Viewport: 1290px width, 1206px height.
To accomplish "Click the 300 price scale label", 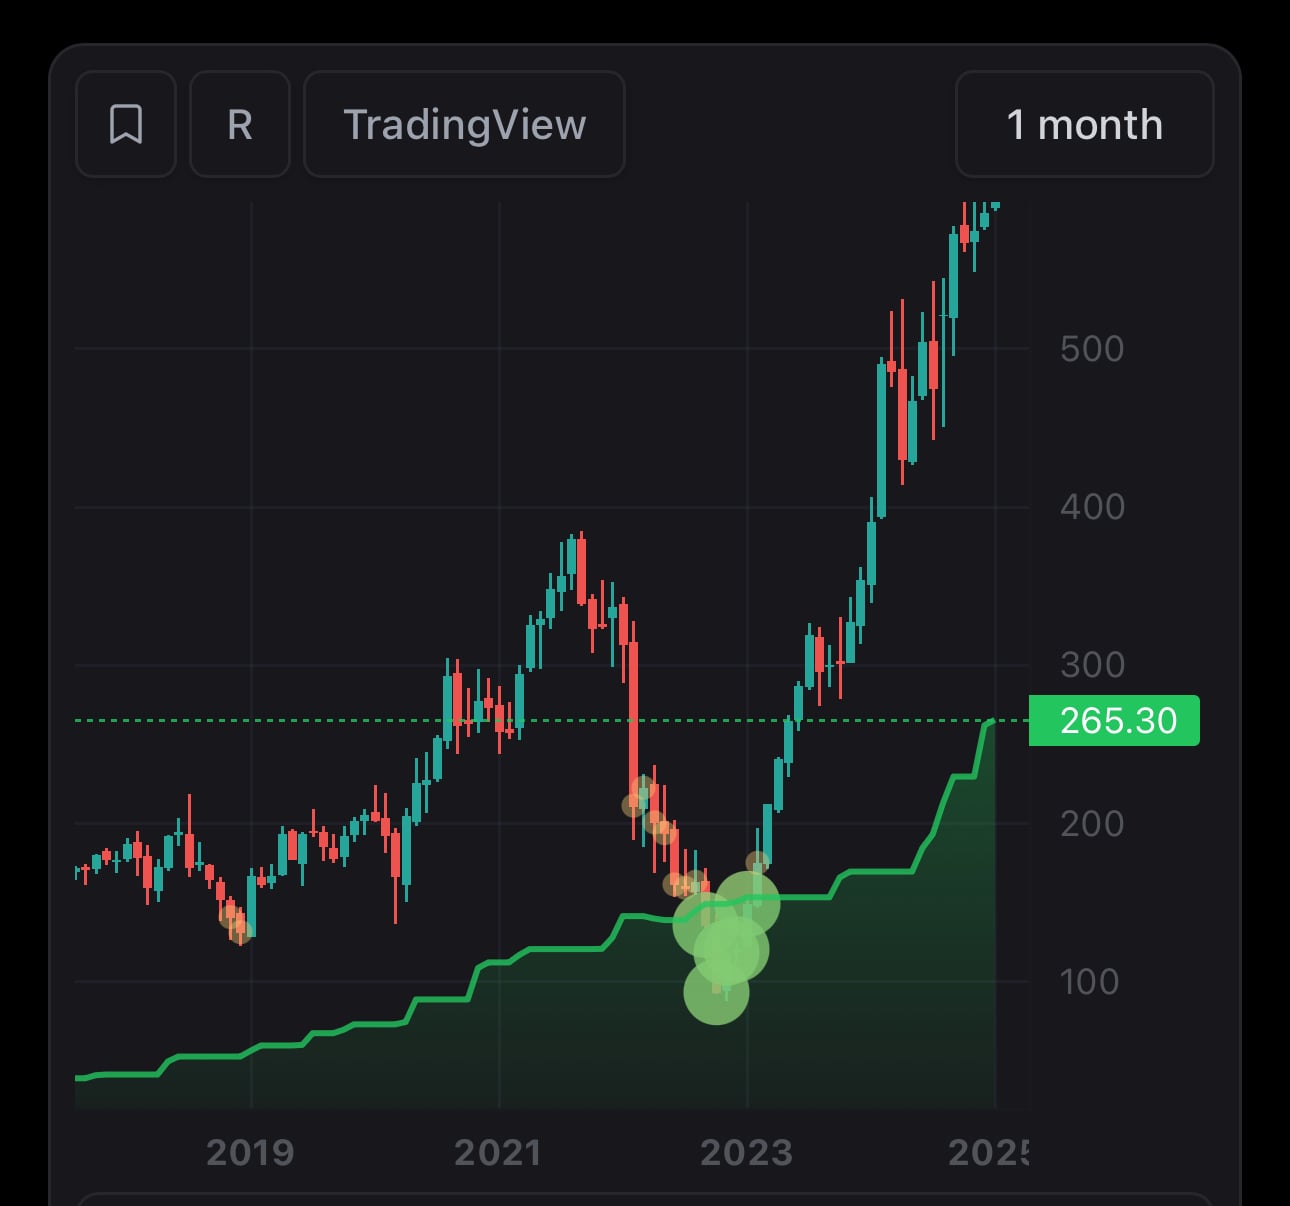I will [1092, 665].
